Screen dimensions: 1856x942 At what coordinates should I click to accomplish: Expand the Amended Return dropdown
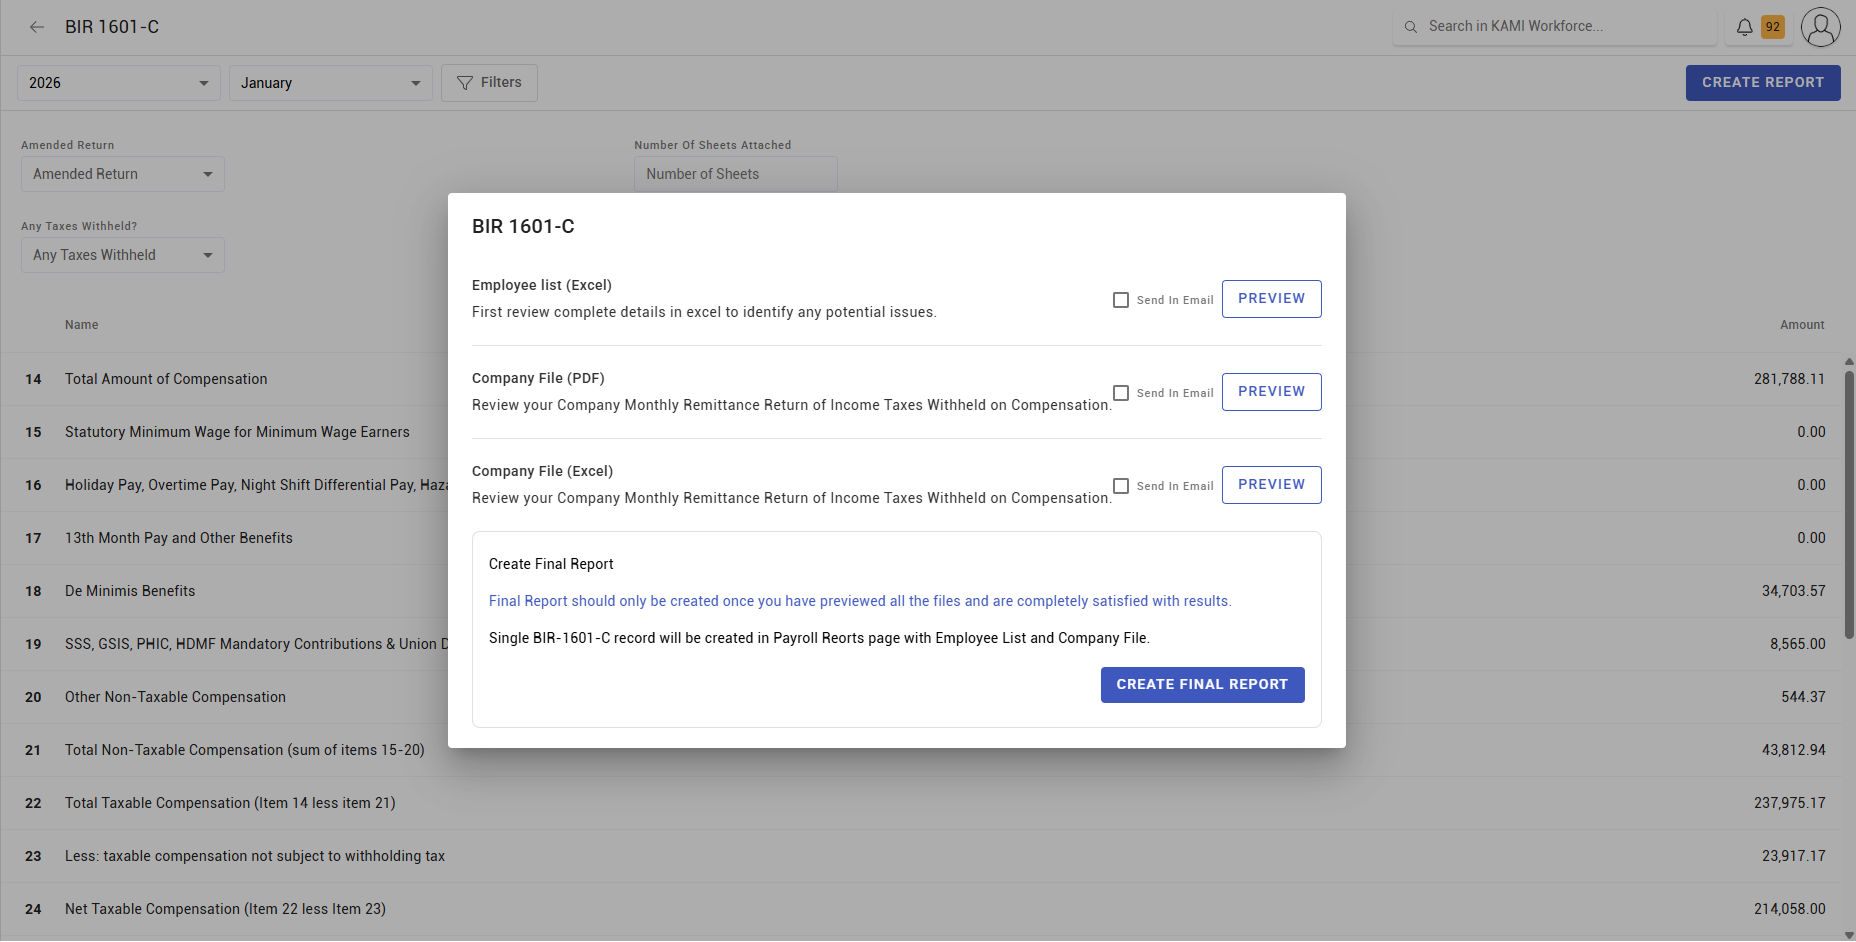123,174
